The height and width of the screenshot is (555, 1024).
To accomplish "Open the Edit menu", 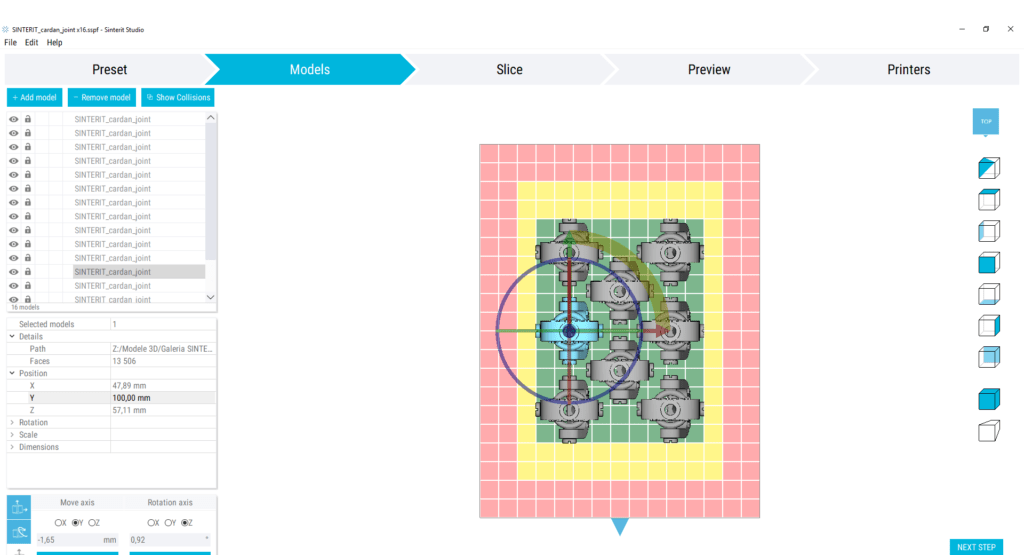I will click(x=32, y=43).
